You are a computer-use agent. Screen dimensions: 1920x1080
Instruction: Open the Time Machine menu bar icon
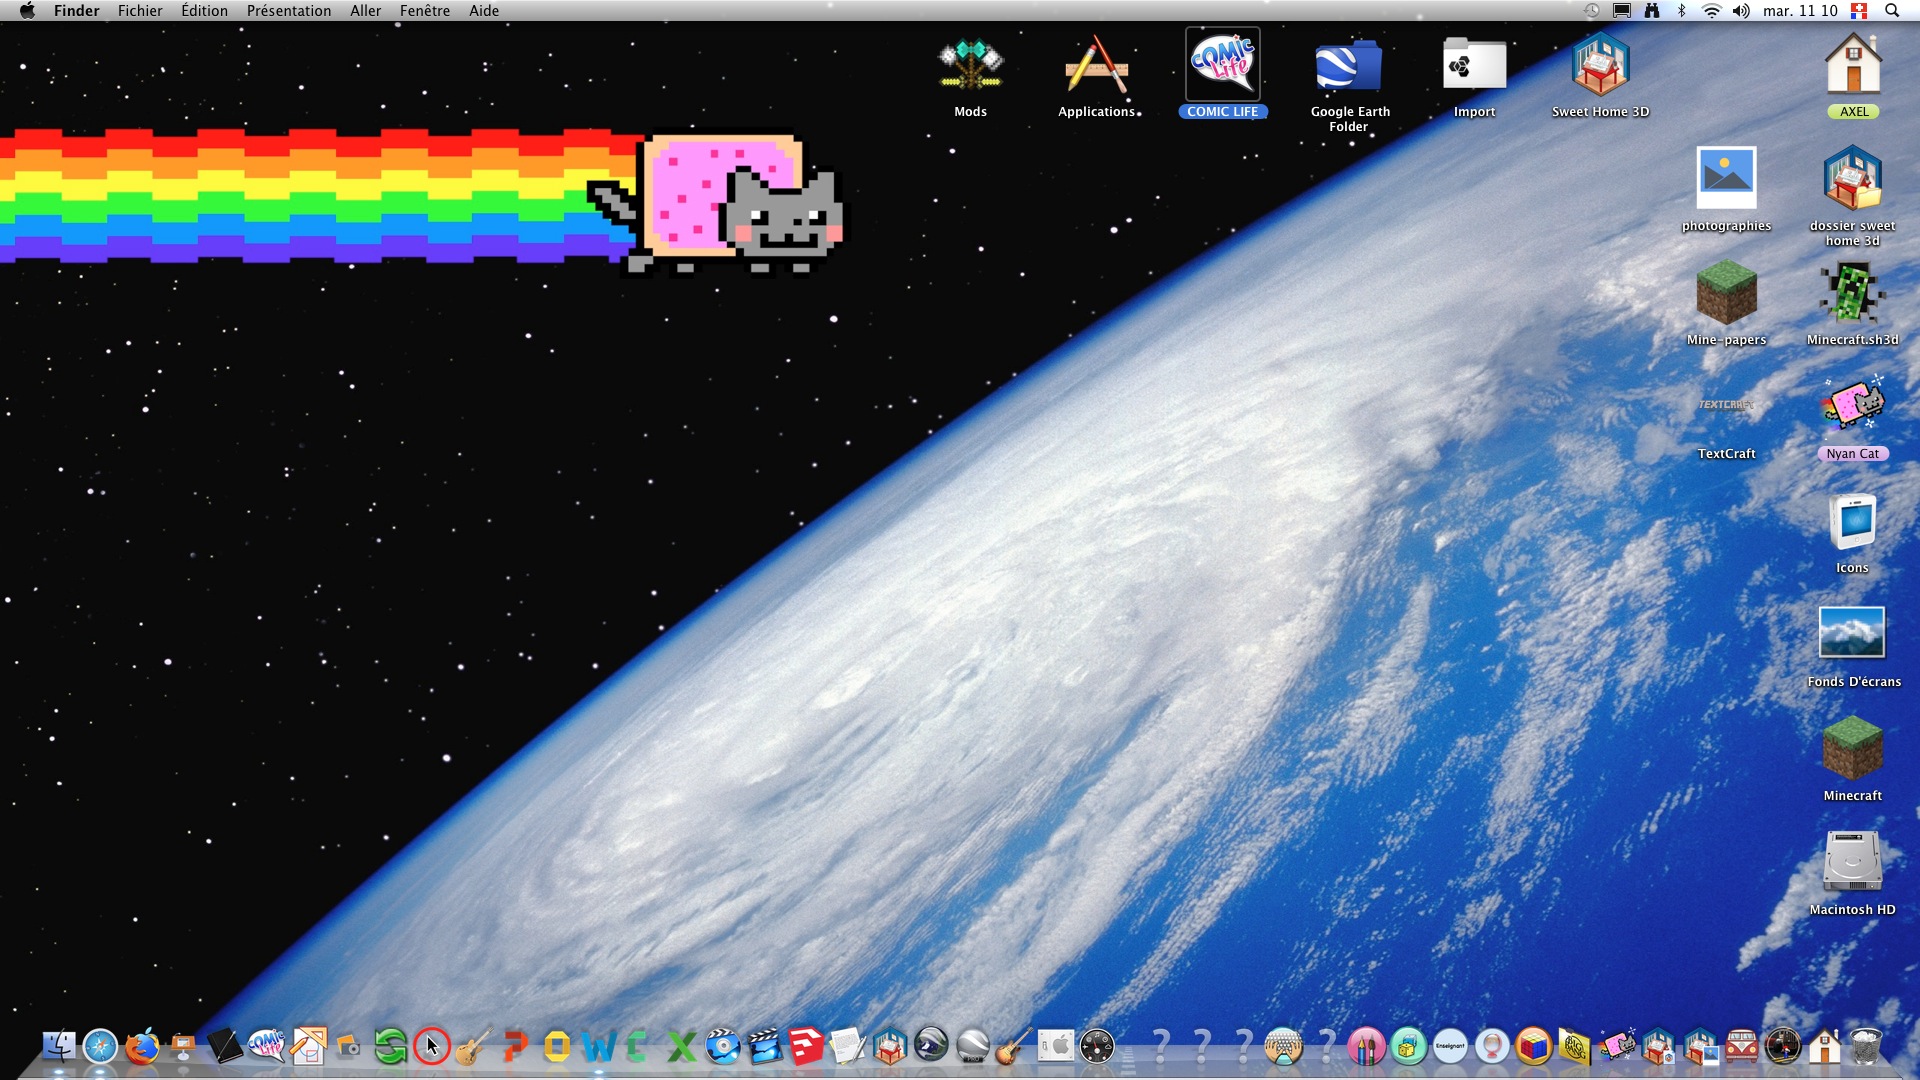(1592, 11)
